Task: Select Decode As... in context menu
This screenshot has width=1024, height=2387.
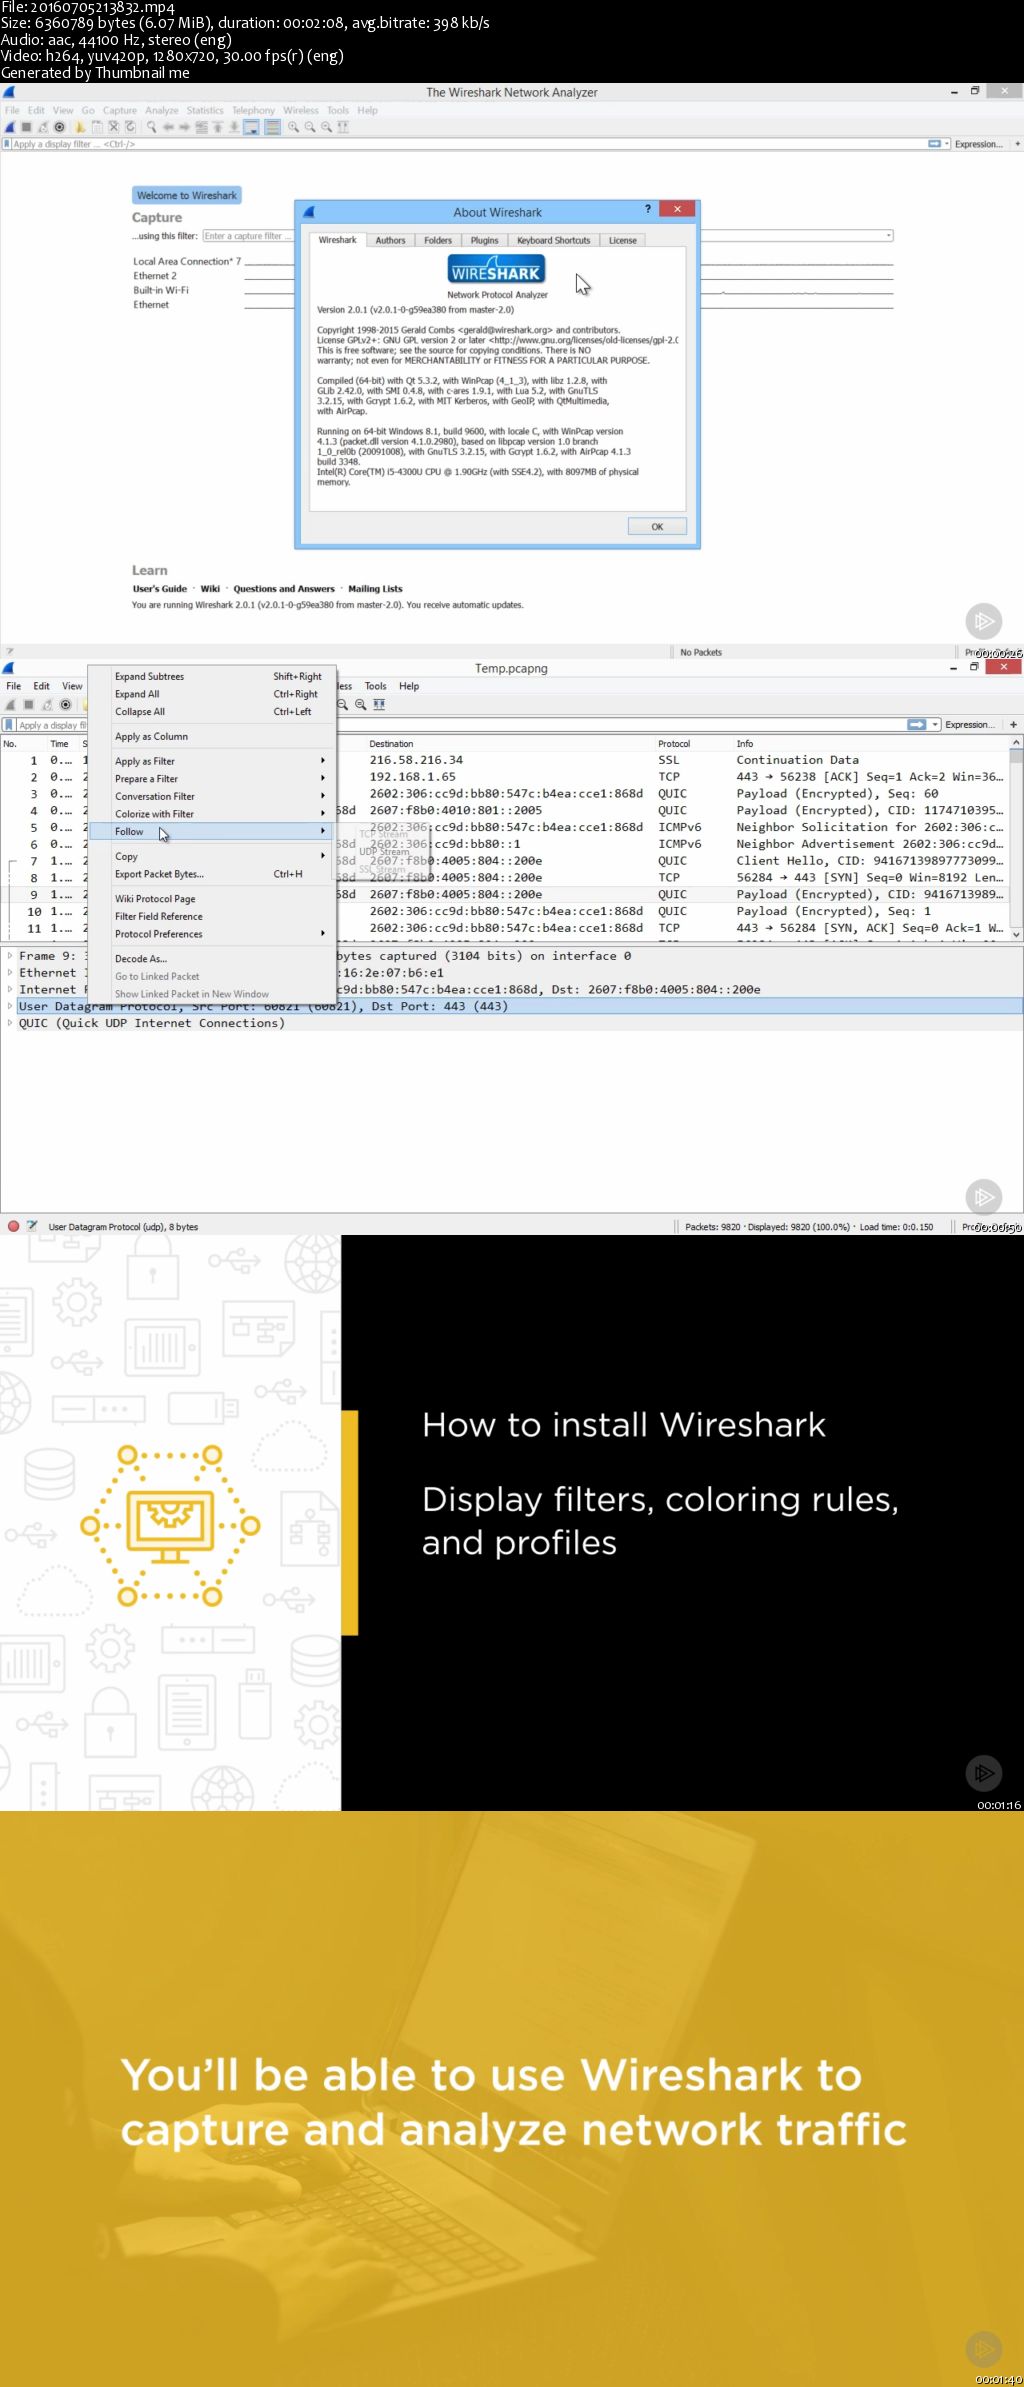Action: pyautogui.click(x=210, y=959)
